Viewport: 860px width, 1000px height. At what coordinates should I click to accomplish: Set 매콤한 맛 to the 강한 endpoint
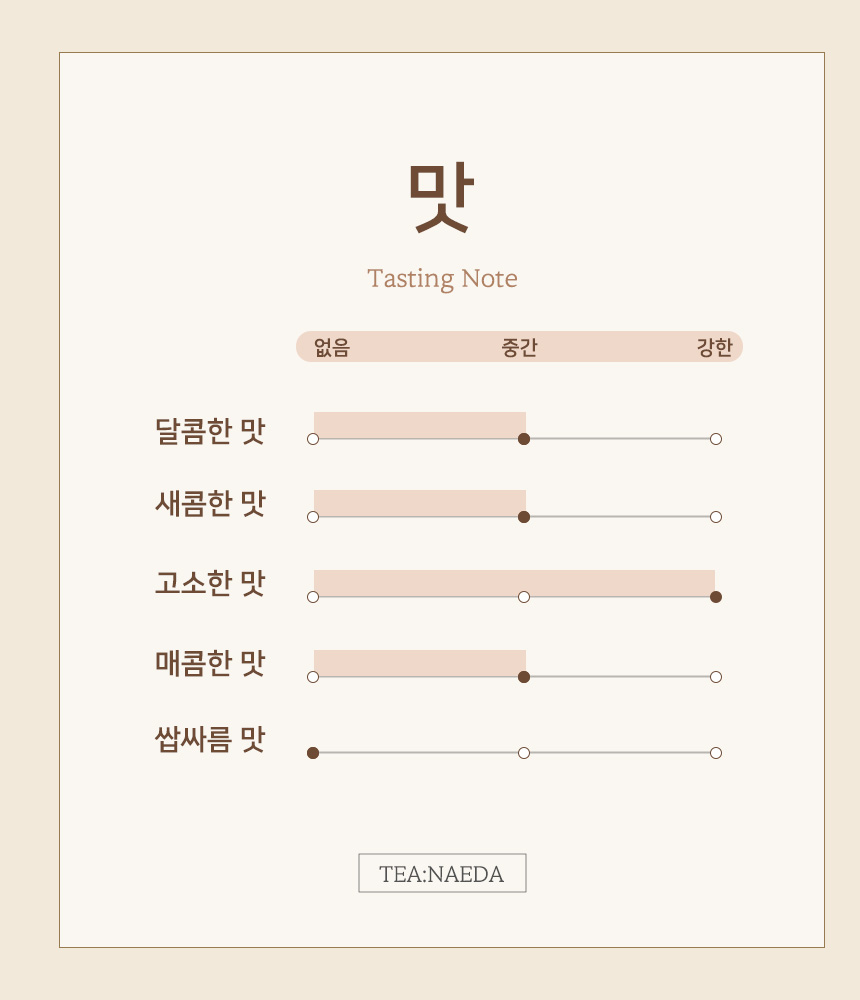click(x=716, y=677)
